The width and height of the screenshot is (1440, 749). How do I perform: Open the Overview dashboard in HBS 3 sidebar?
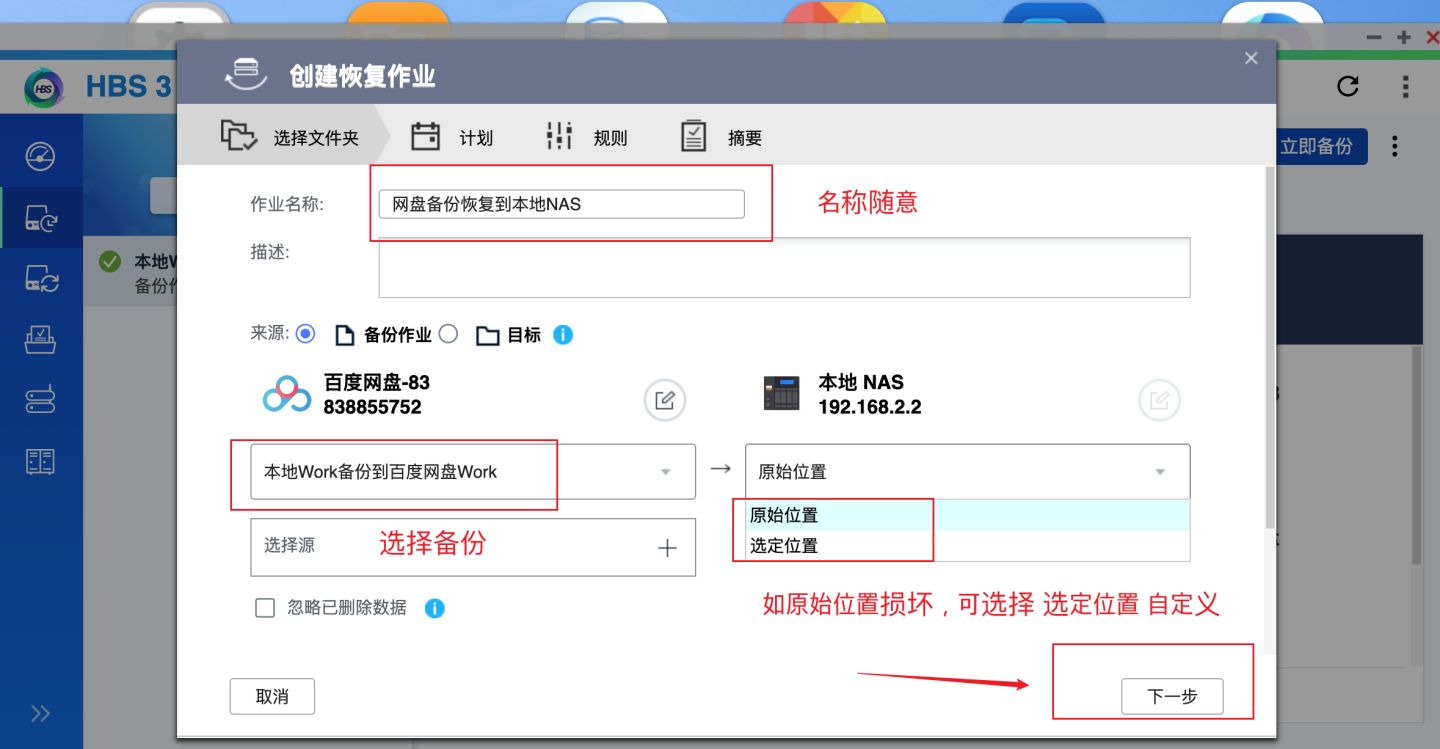[x=40, y=155]
